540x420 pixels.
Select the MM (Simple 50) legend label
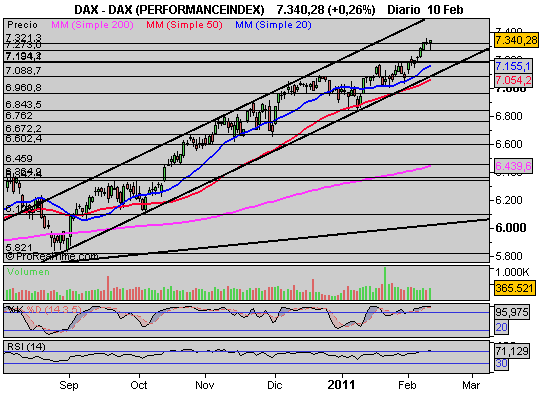pos(184,25)
